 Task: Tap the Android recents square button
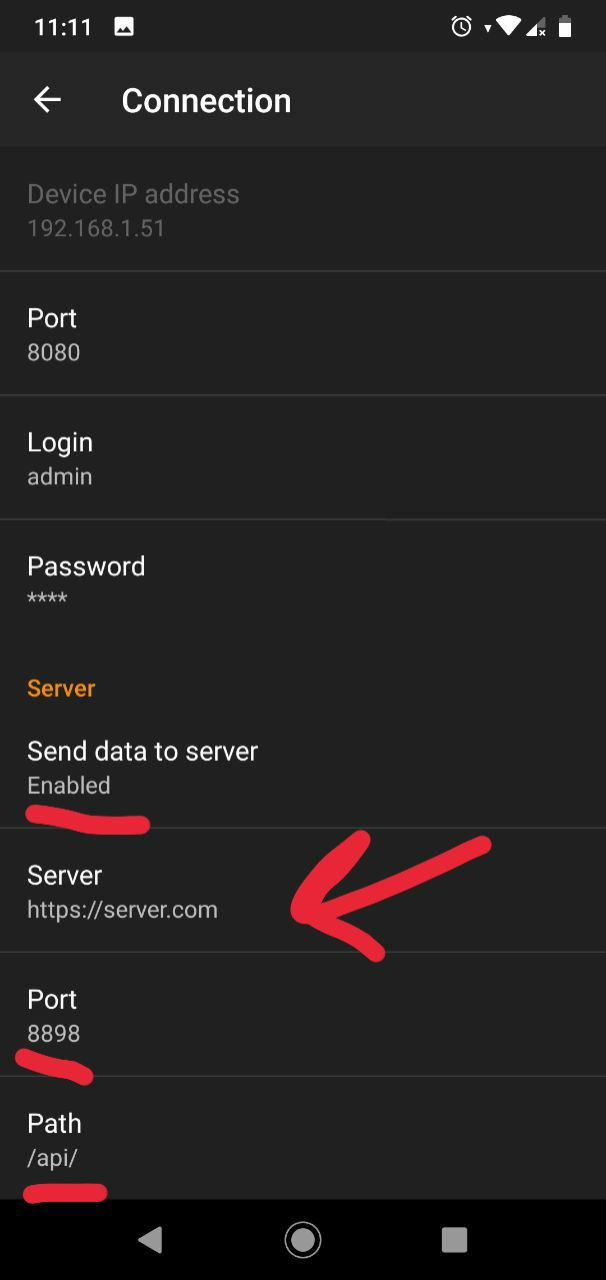tap(455, 1240)
